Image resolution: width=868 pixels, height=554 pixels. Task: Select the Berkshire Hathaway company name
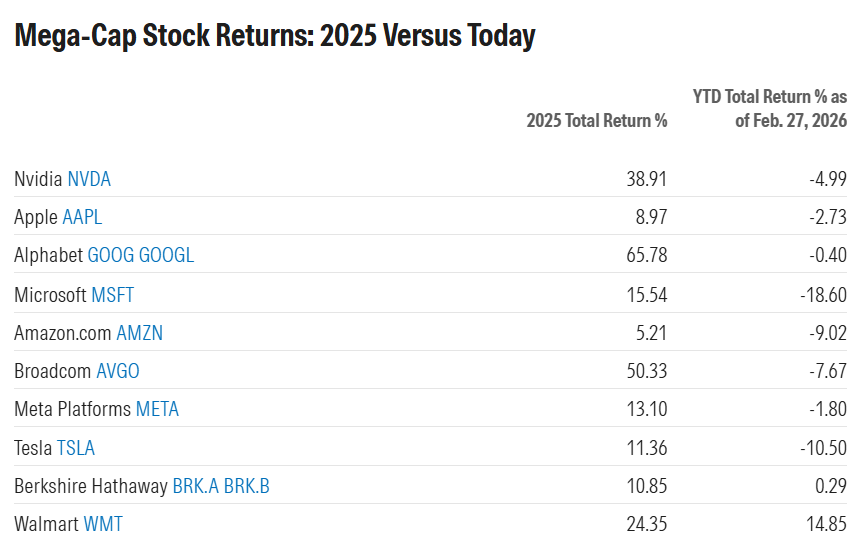[x=91, y=487]
